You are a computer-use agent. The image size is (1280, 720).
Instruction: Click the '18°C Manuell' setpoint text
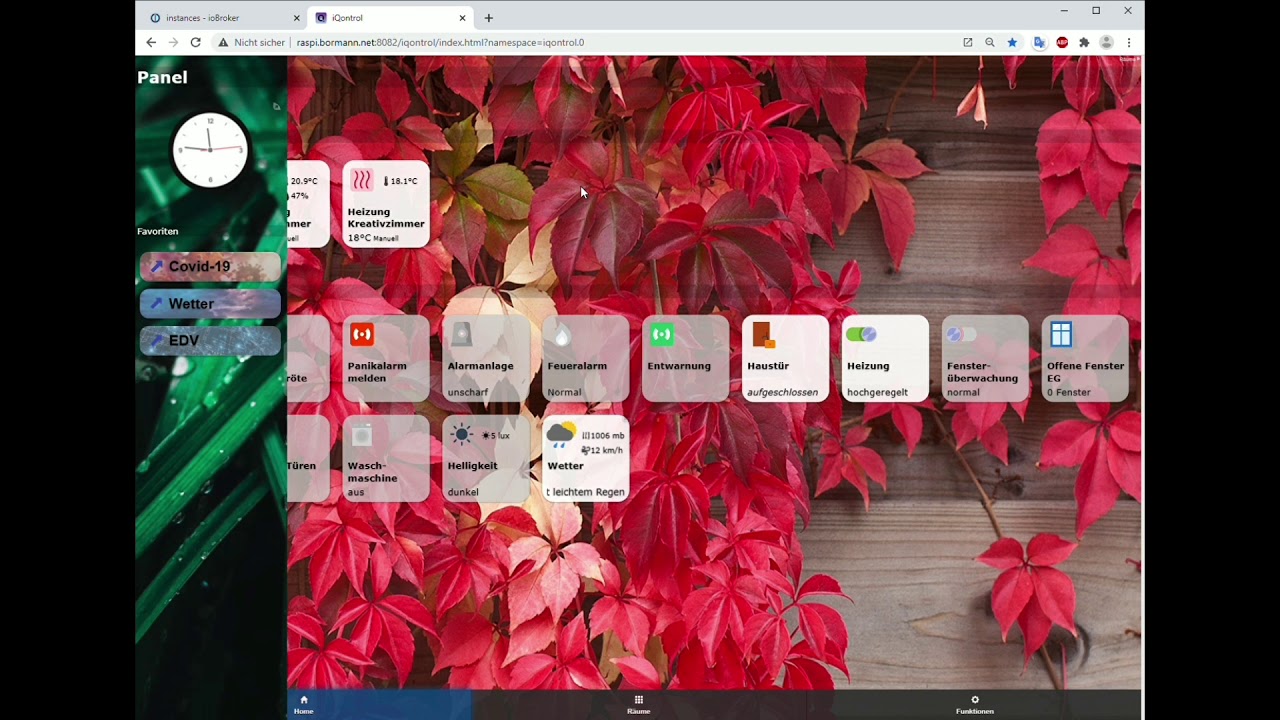tap(373, 238)
